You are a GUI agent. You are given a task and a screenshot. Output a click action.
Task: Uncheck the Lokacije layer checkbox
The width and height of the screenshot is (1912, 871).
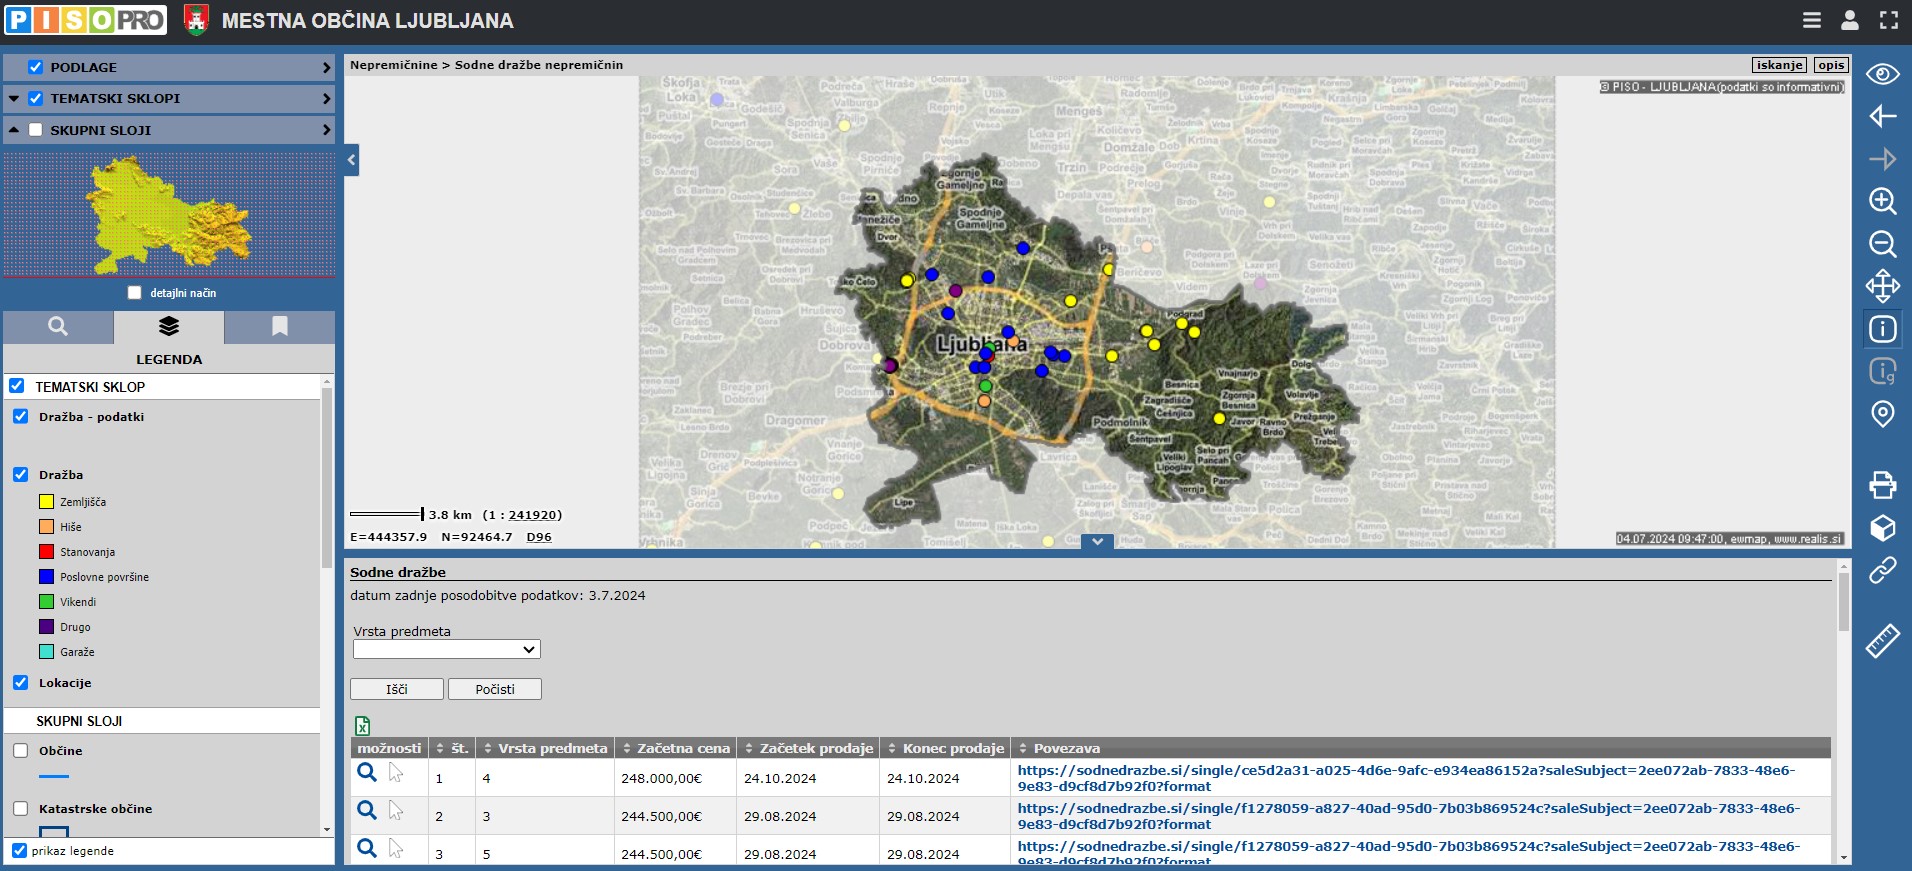pyautogui.click(x=21, y=683)
